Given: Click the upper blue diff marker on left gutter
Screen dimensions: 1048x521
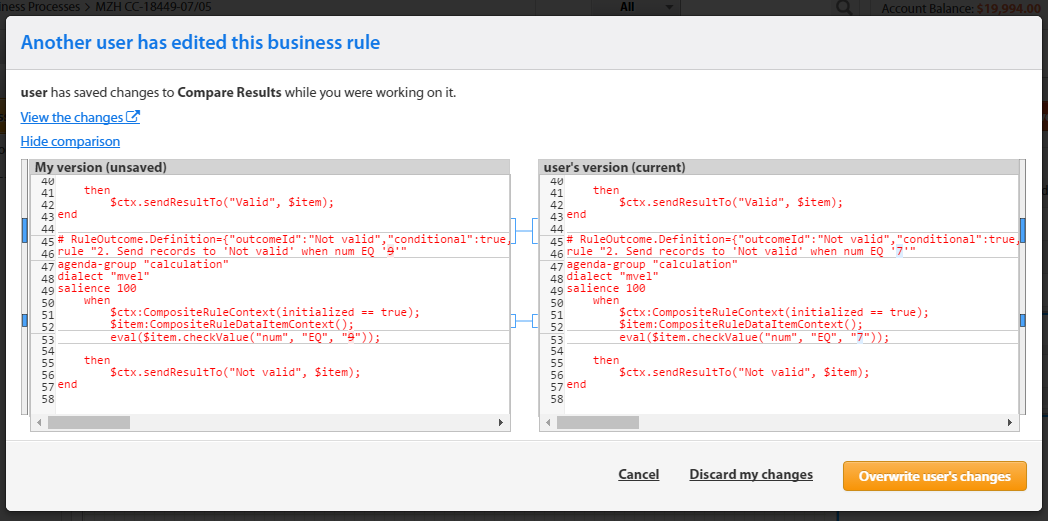Looking at the screenshot, I should tap(25, 230).
